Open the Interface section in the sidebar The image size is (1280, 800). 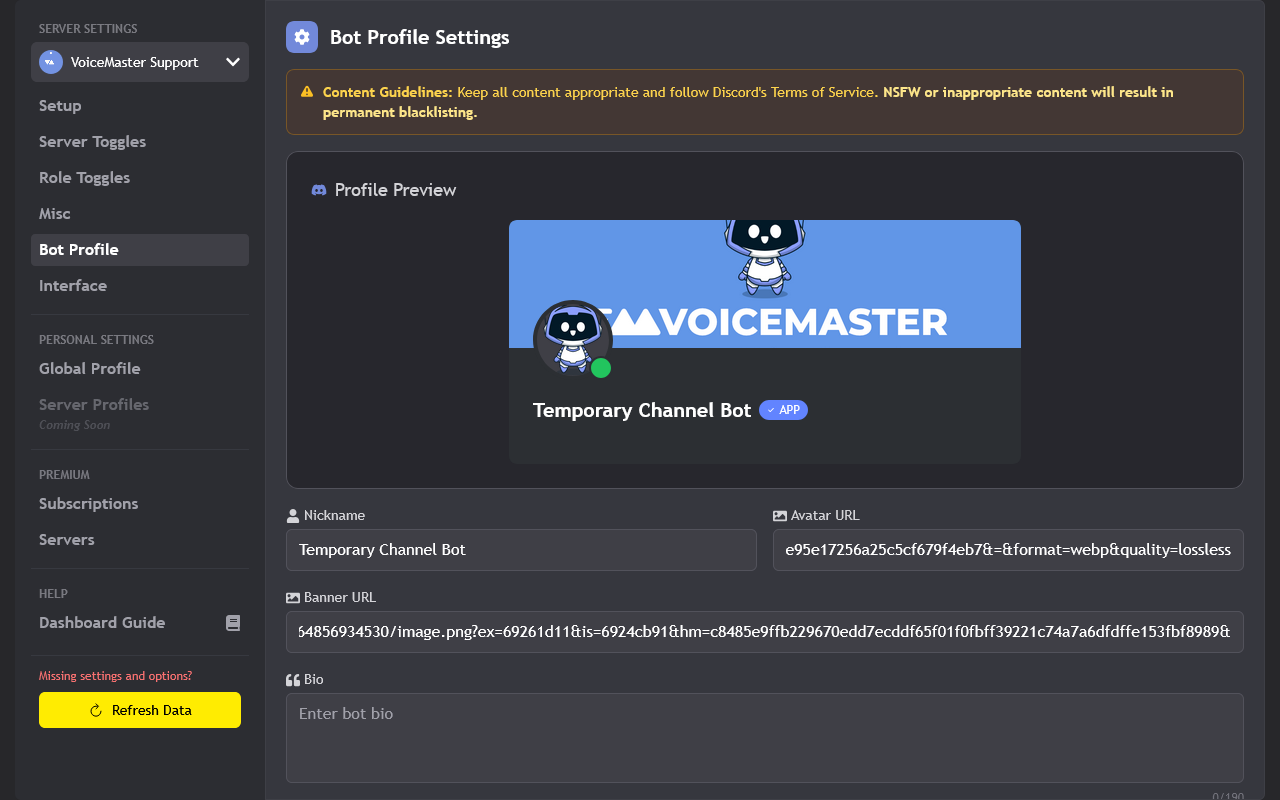click(x=72, y=285)
